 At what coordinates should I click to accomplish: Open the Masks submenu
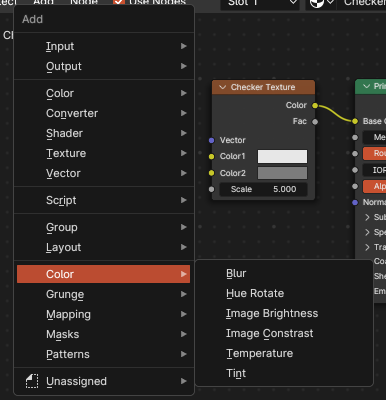pyautogui.click(x=103, y=334)
